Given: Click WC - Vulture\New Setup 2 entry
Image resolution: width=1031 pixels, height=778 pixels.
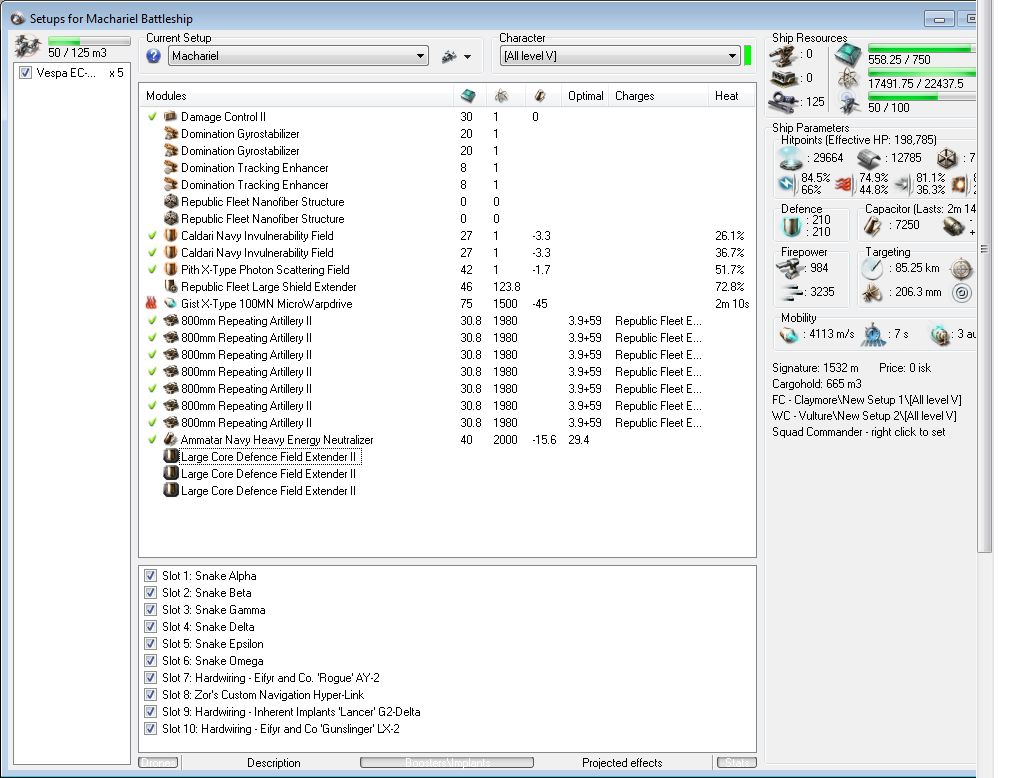Looking at the screenshot, I should tap(864, 416).
